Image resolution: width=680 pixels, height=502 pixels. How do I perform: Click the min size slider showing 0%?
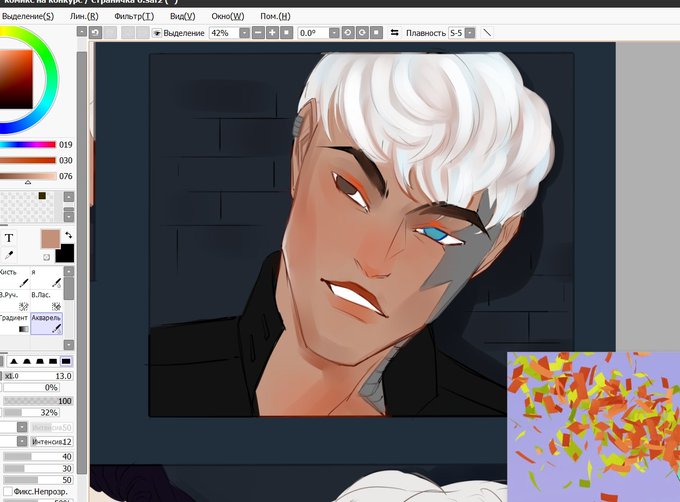pyautogui.click(x=31, y=388)
